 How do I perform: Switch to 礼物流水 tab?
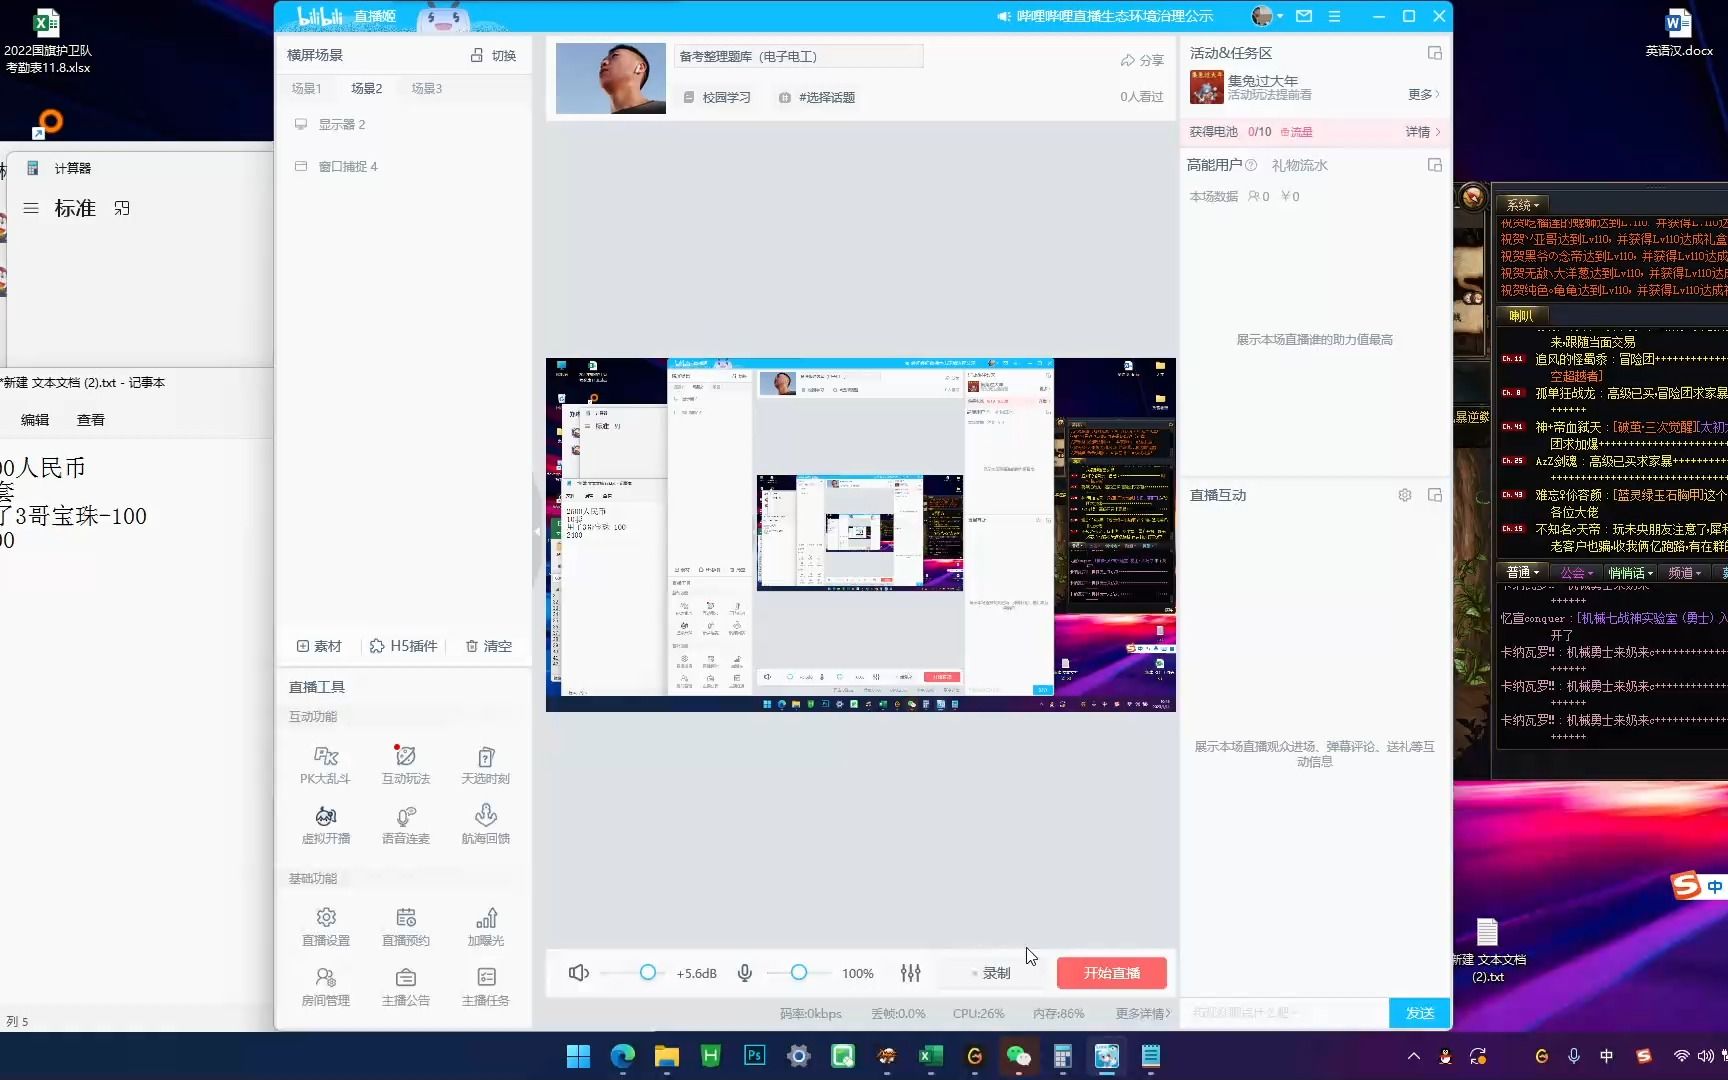pyautogui.click(x=1299, y=165)
